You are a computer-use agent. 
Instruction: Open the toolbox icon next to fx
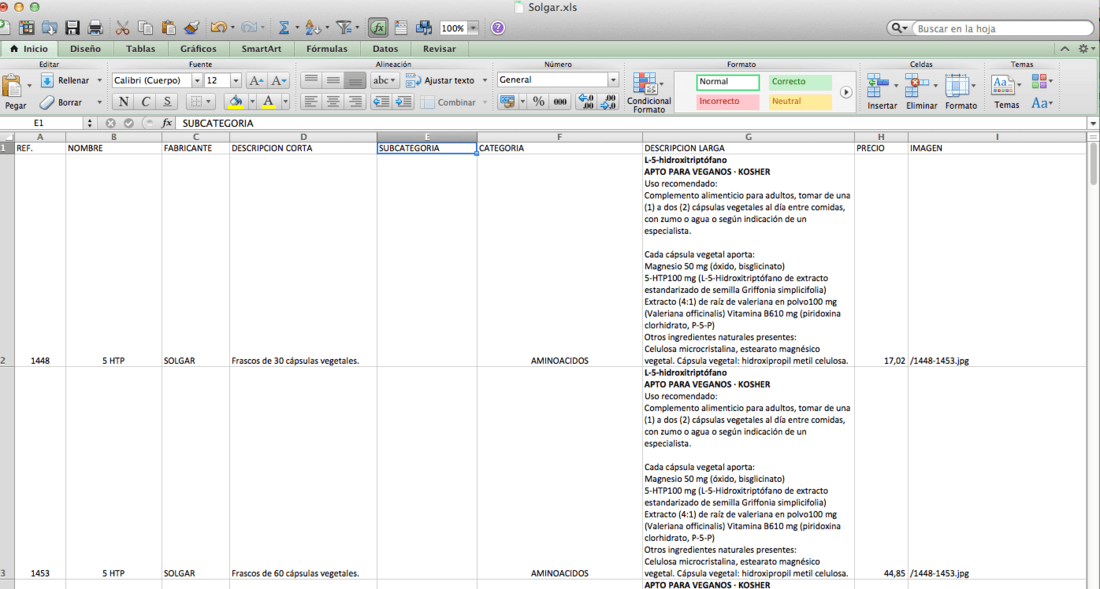coord(401,28)
